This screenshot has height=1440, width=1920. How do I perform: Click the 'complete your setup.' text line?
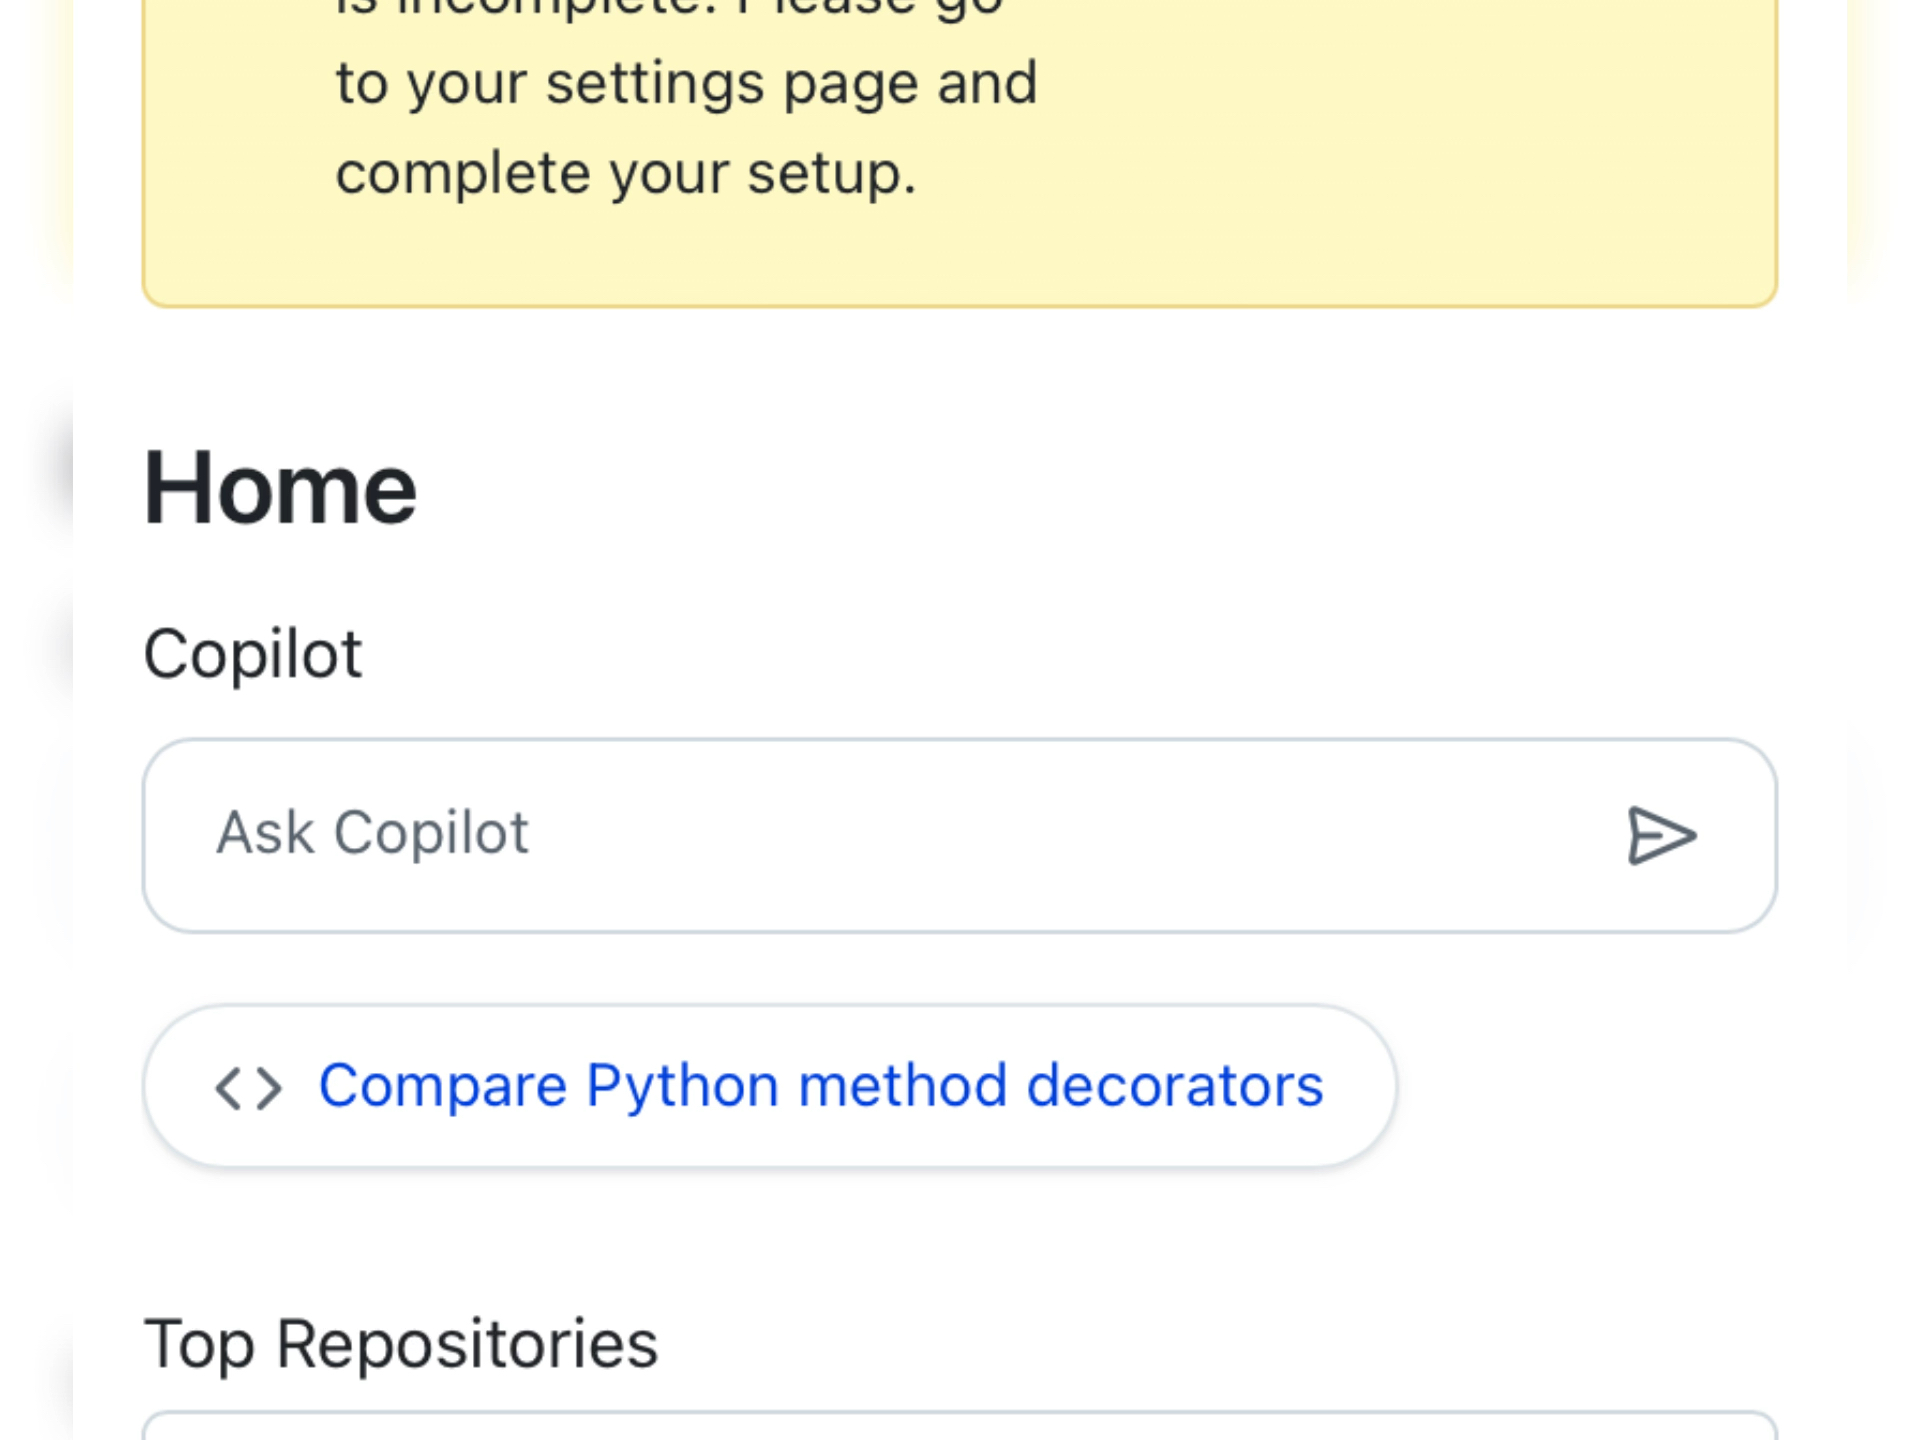625,174
